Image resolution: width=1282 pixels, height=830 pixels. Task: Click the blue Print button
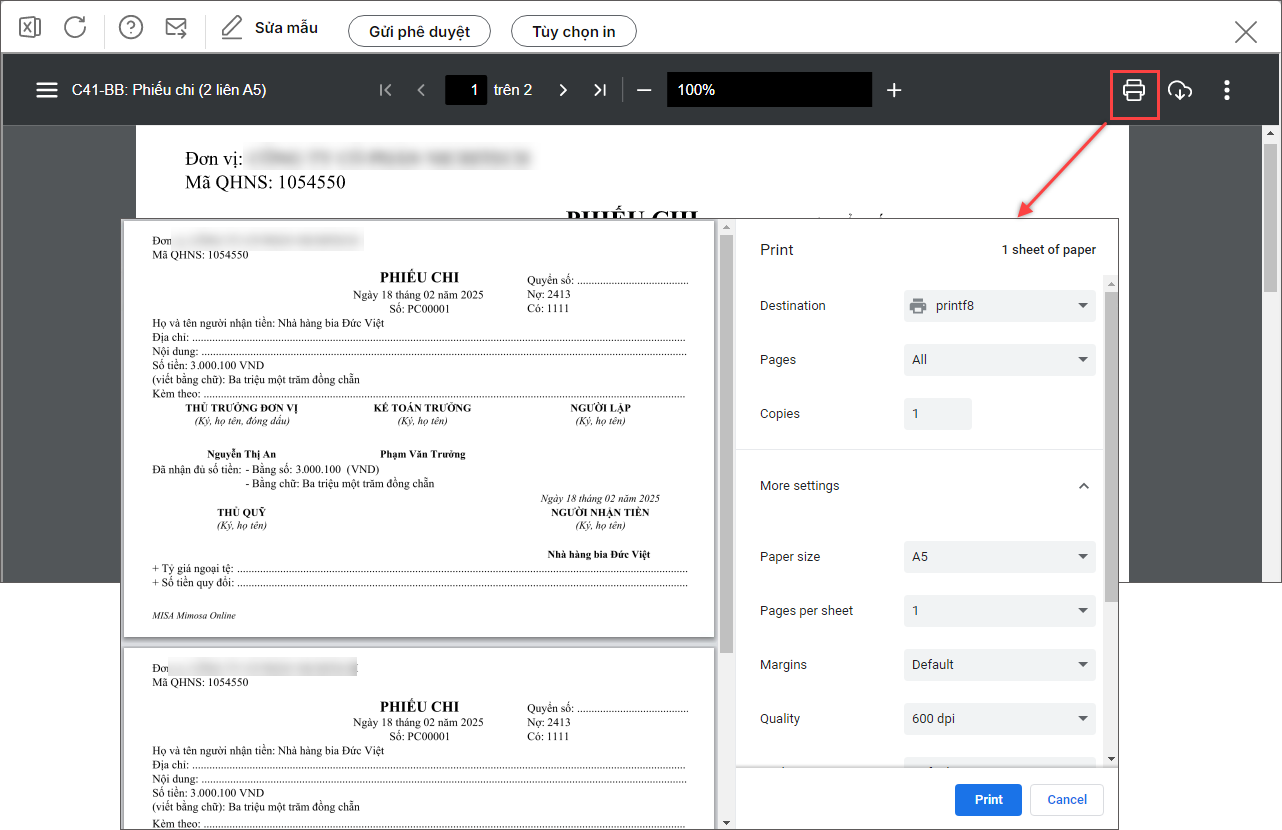988,800
